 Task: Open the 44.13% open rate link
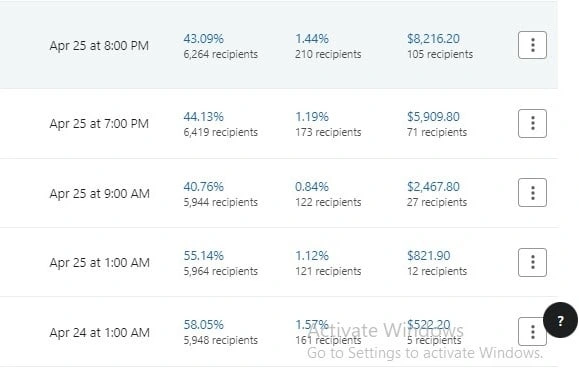(203, 117)
